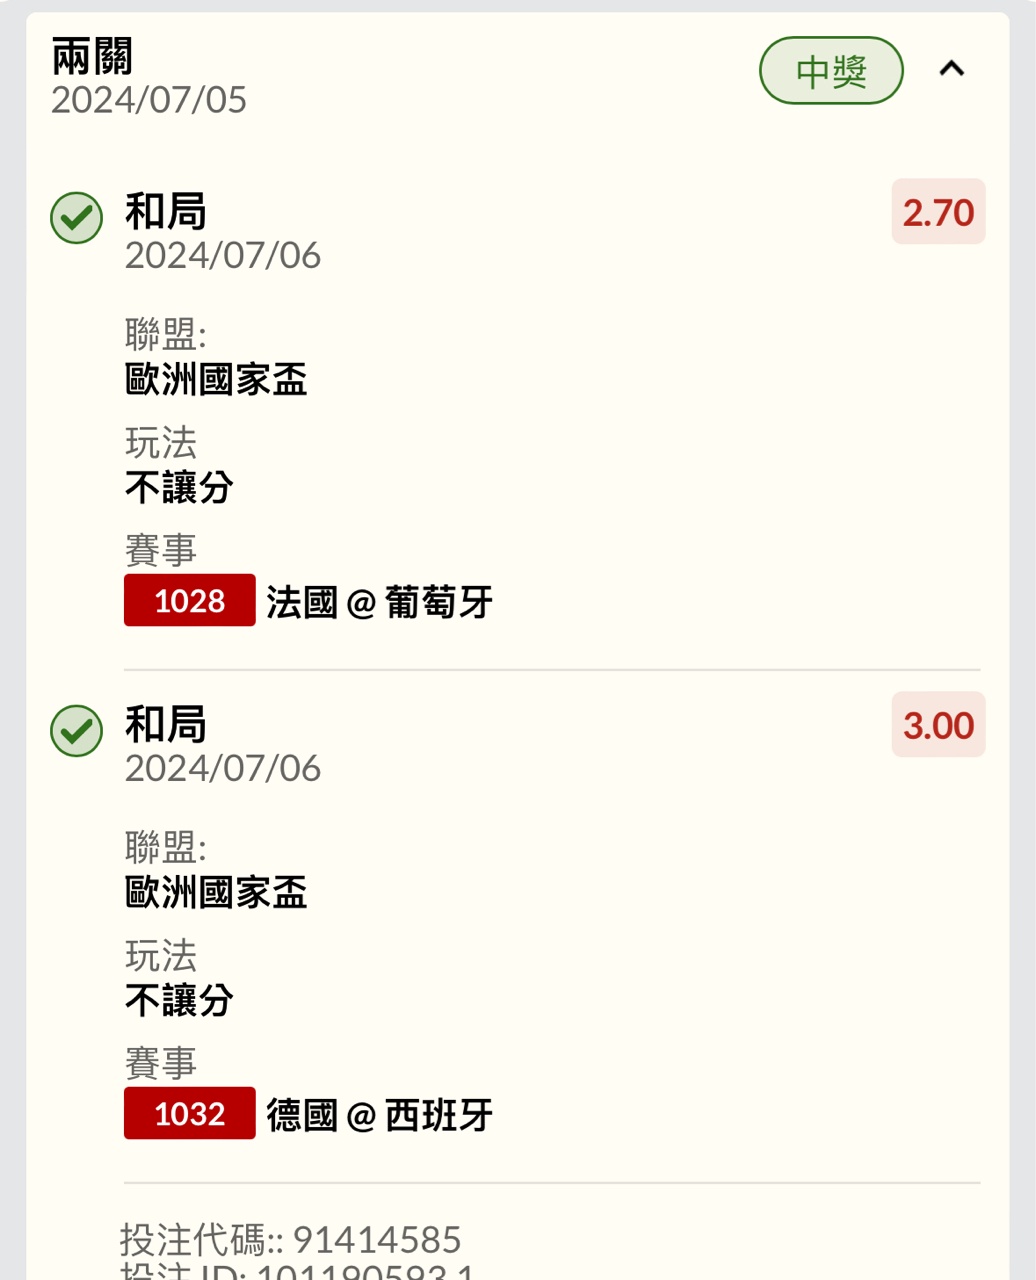Viewport: 1036px width, 1280px height.
Task: Click the 中獎 winning status badge
Action: [831, 71]
